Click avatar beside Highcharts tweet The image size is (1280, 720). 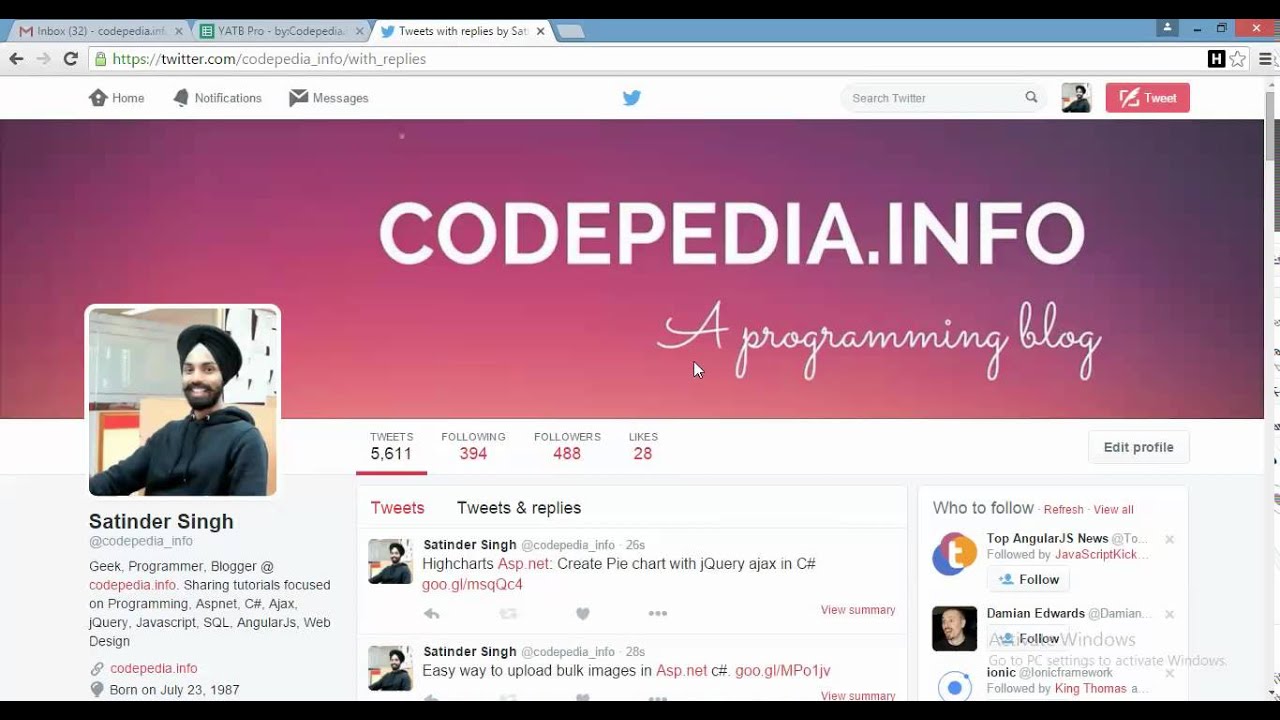click(x=390, y=561)
